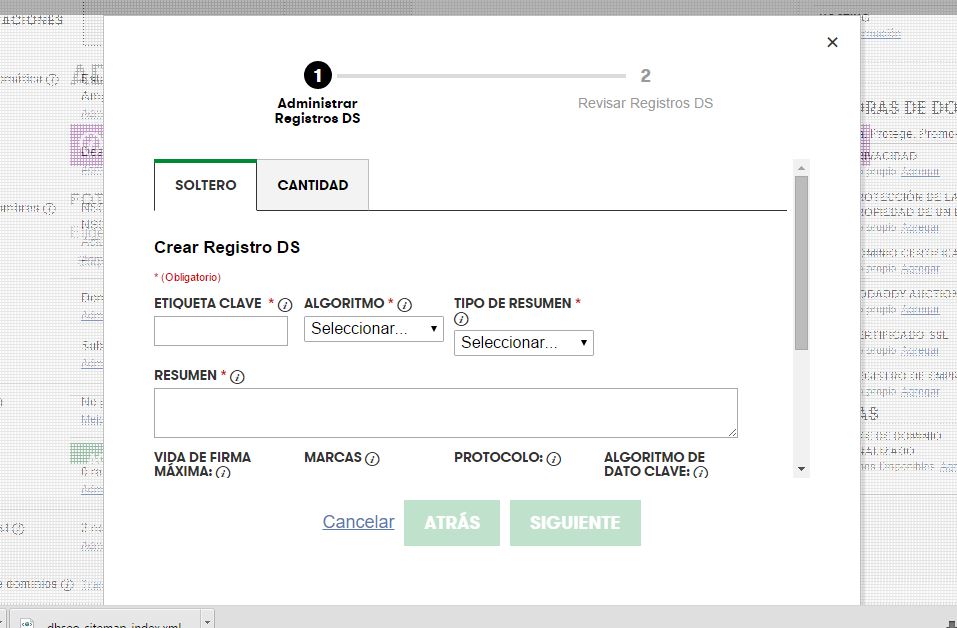Click info icon by Algoritmo de Dato Clave
957x628 pixels.
pyautogui.click(x=701, y=472)
